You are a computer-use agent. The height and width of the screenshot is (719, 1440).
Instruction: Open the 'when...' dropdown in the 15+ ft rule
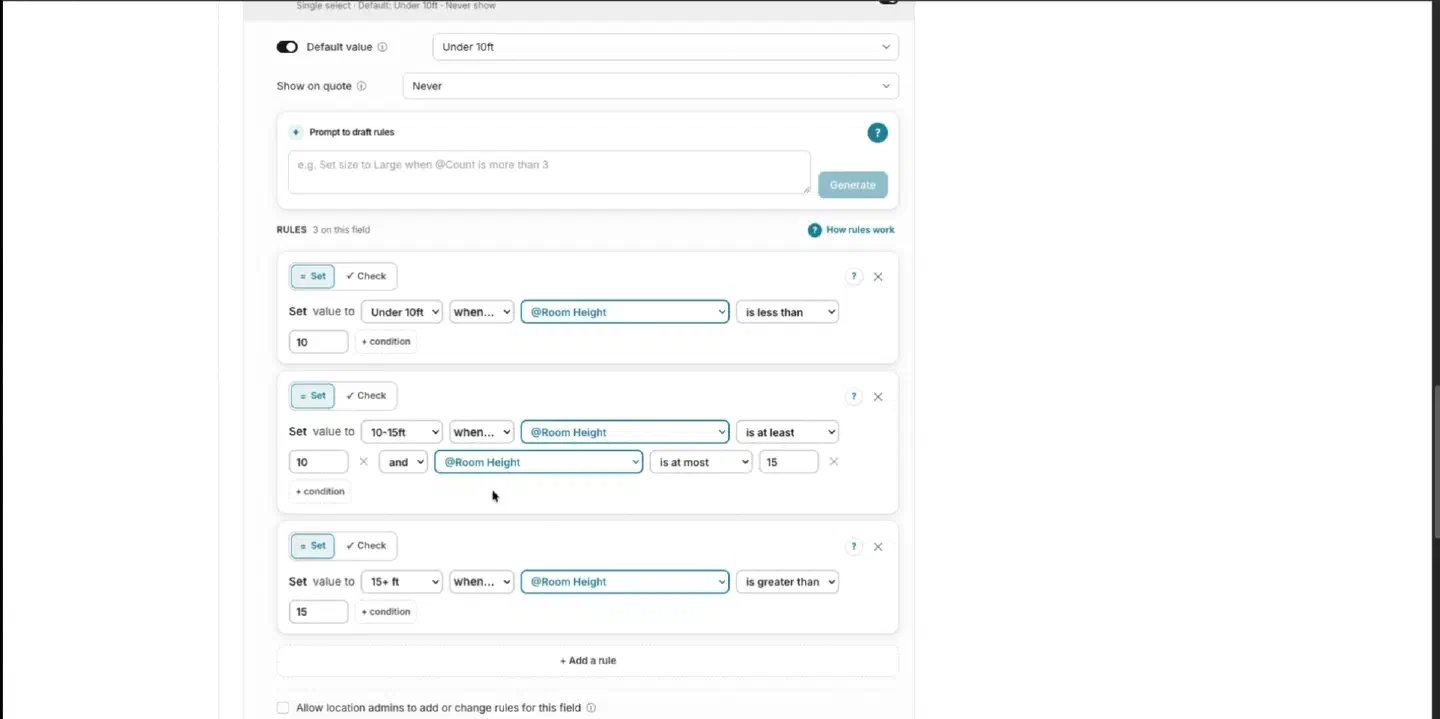pos(482,582)
